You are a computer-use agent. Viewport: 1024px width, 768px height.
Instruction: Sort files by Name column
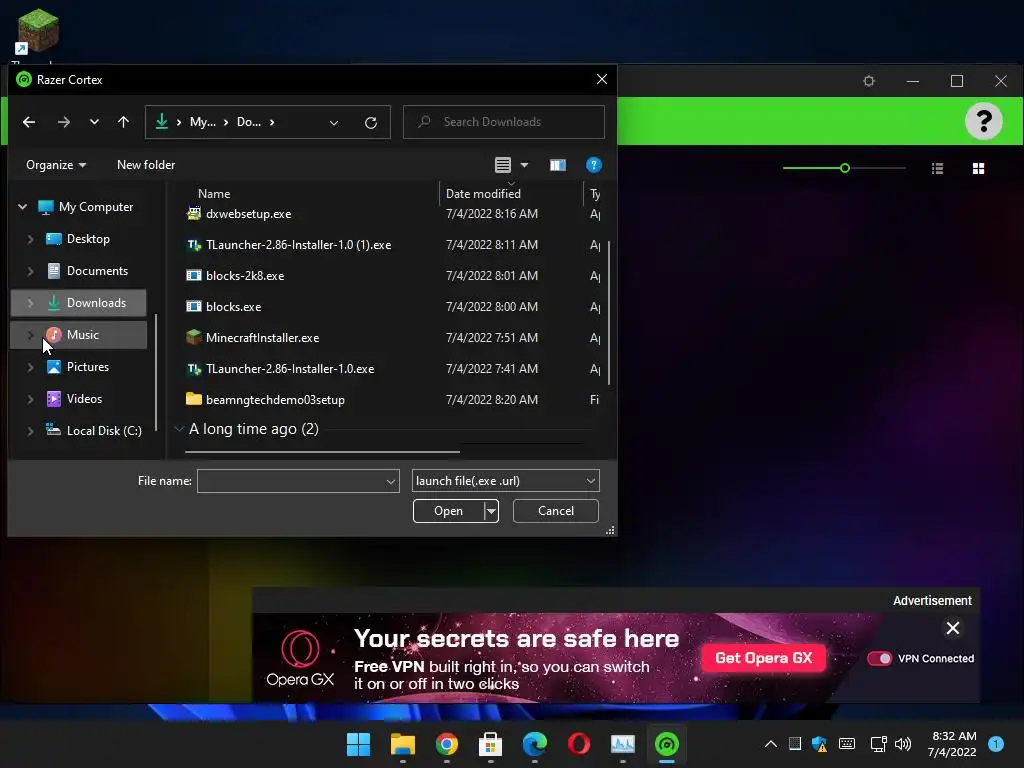click(x=214, y=194)
